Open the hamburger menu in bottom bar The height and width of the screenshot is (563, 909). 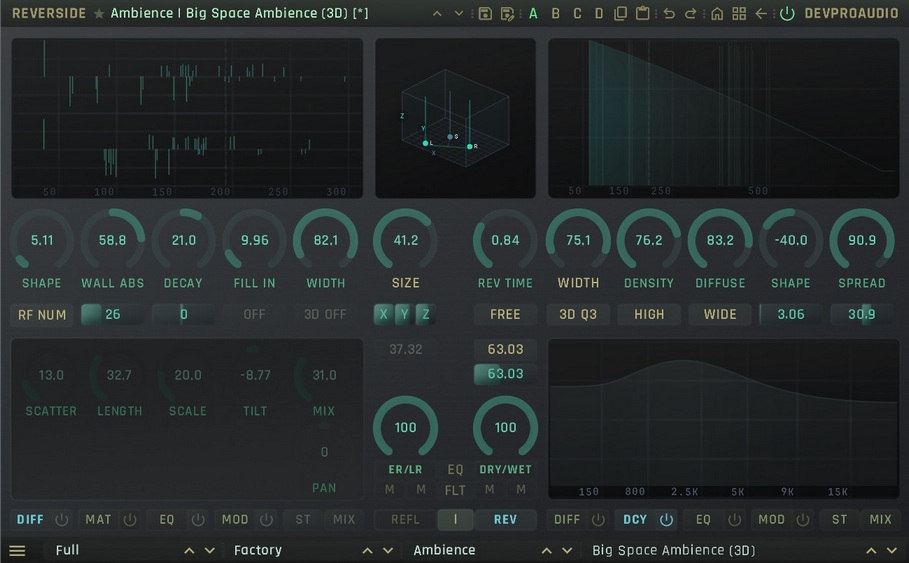17,551
